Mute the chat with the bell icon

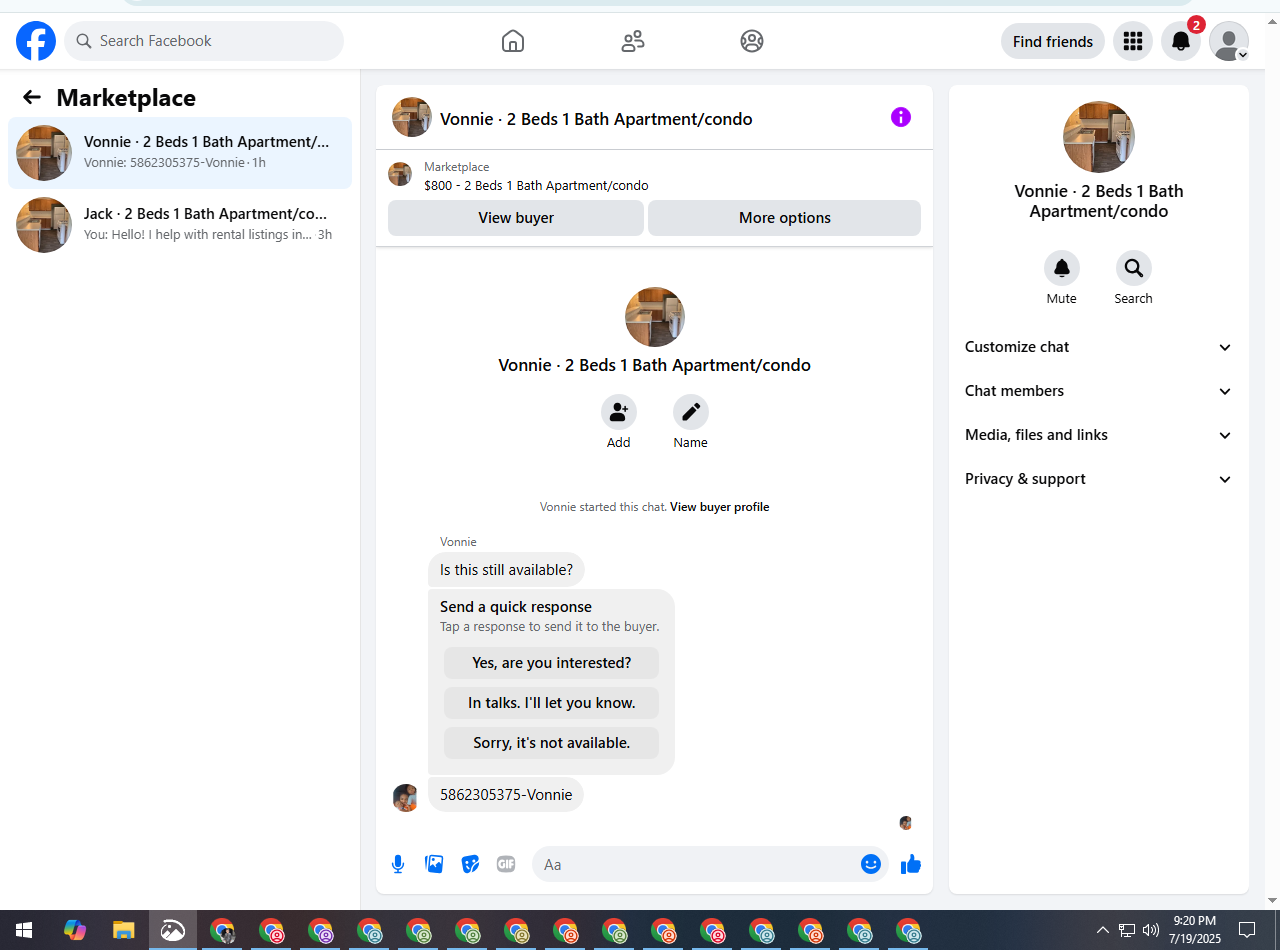coord(1062,268)
